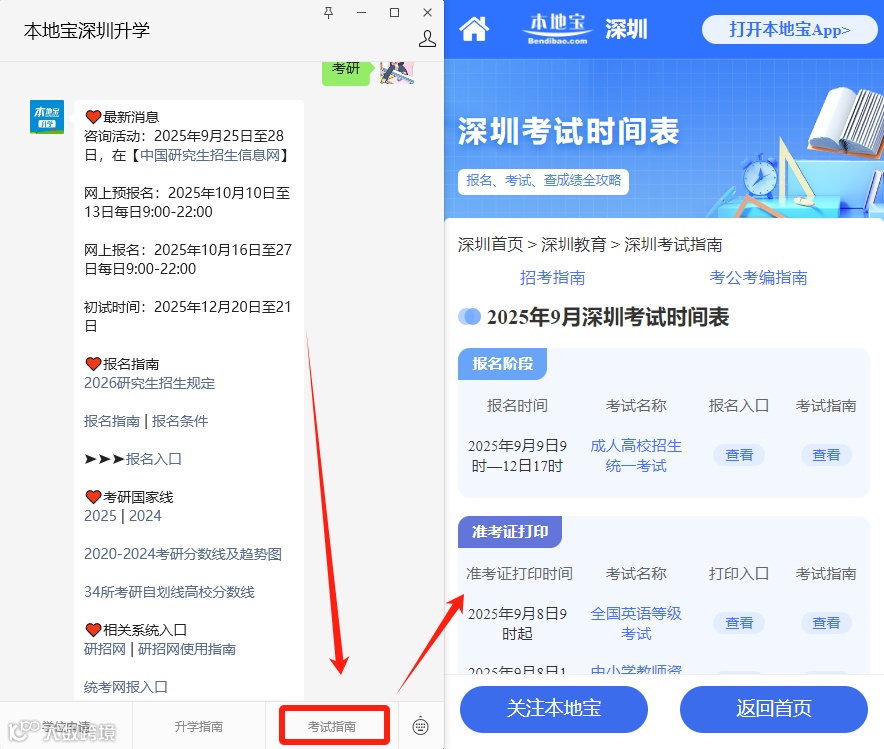This screenshot has width=884, height=749.
Task: Select the 深圳考试时间表 banner title
Action: [568, 131]
